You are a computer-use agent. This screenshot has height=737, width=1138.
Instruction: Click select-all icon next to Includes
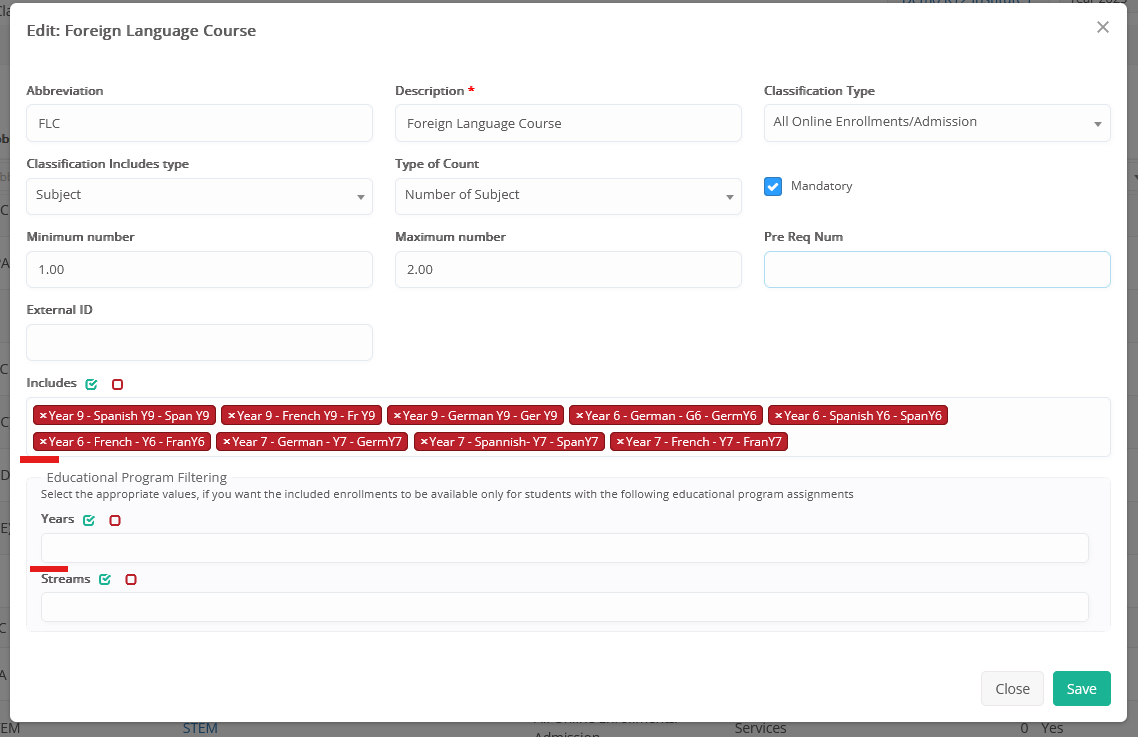(x=92, y=384)
